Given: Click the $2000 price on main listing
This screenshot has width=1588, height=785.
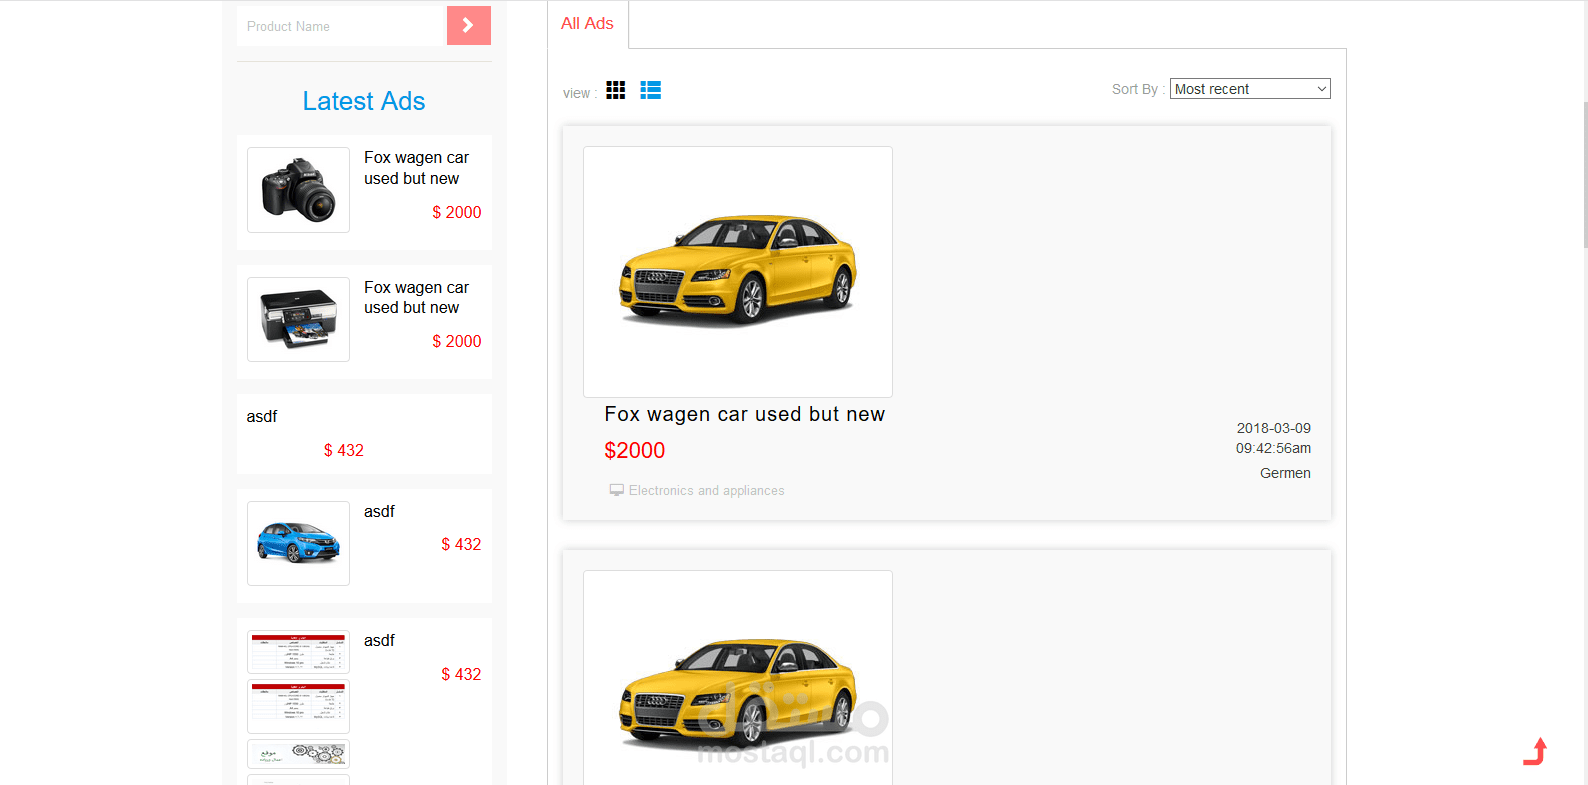Looking at the screenshot, I should pyautogui.click(x=634, y=451).
